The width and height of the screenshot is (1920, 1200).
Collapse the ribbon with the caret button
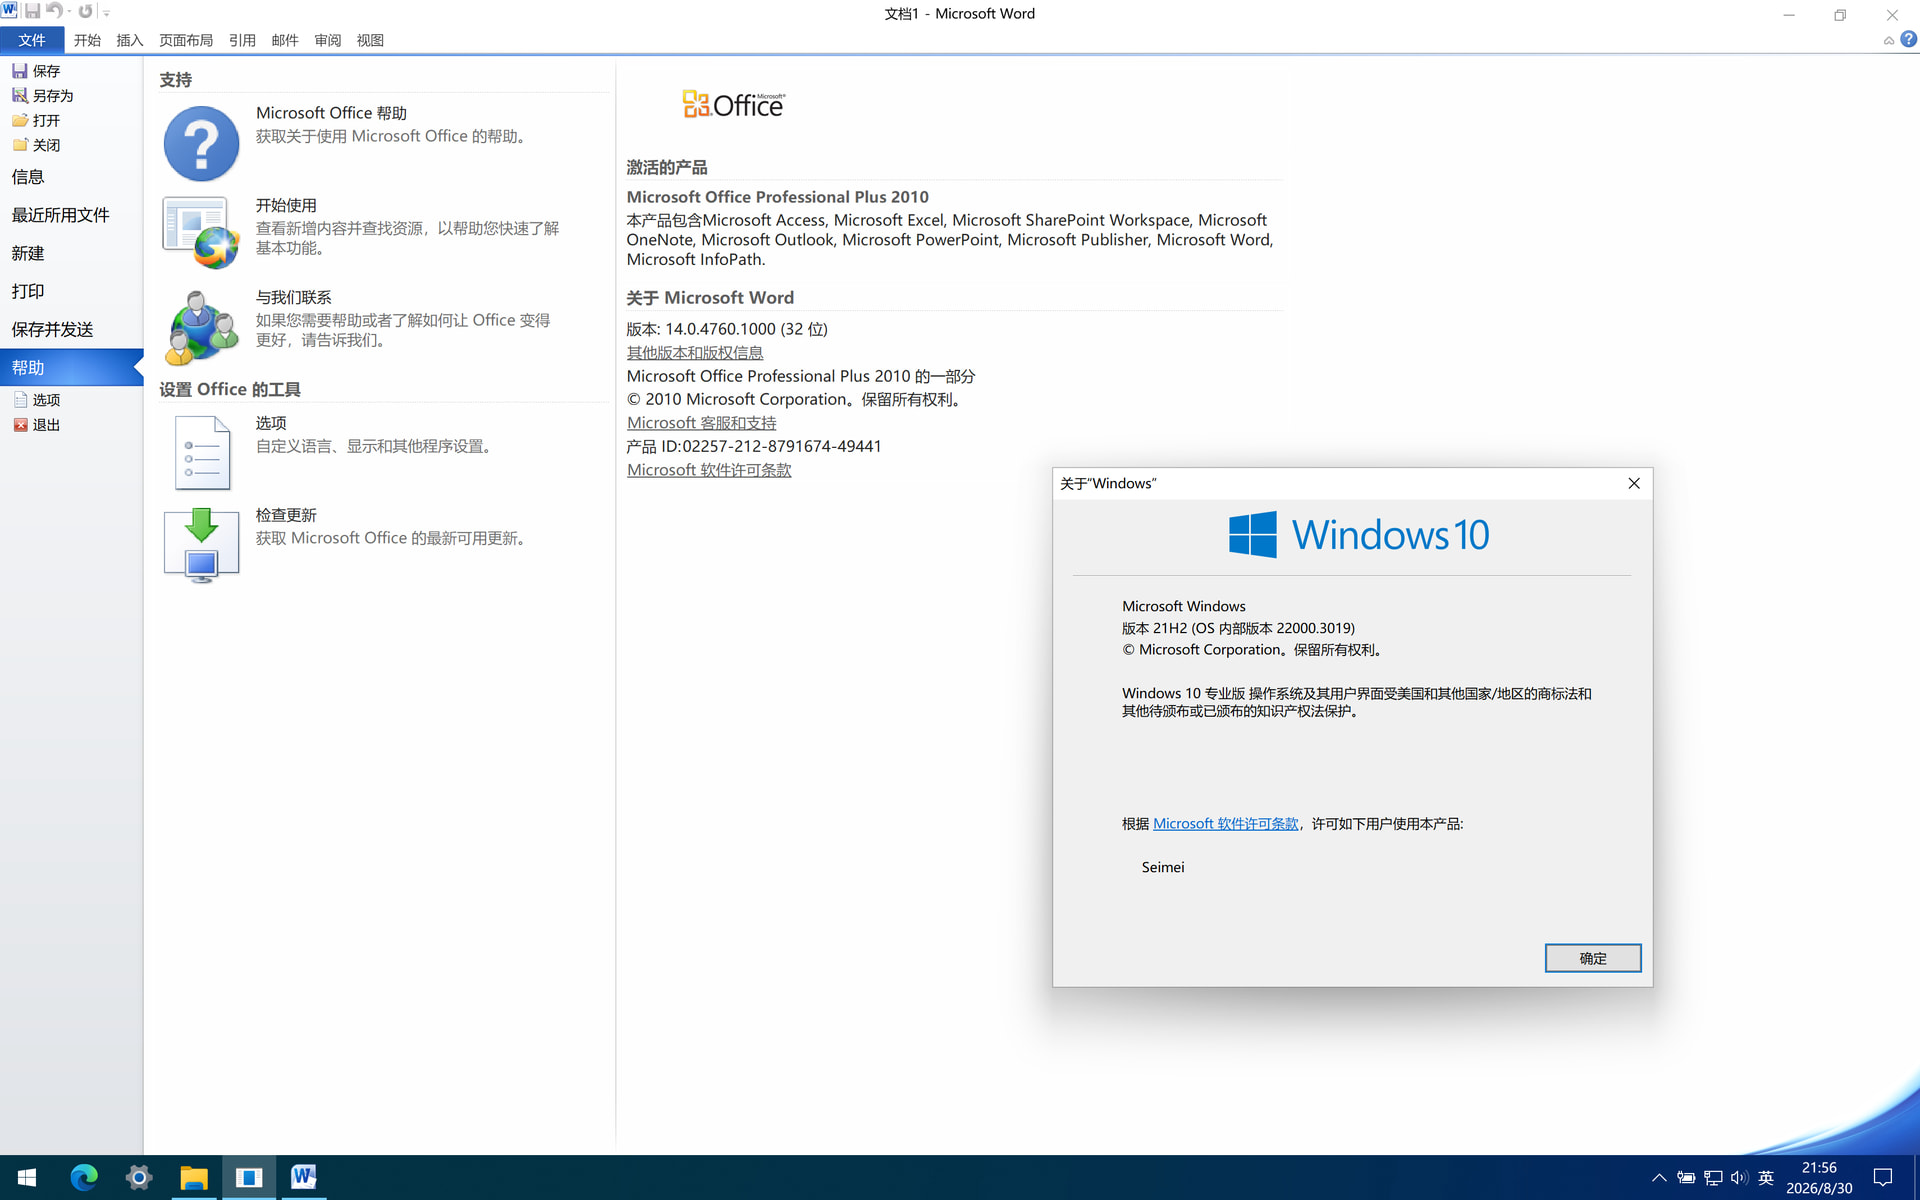1888,41
